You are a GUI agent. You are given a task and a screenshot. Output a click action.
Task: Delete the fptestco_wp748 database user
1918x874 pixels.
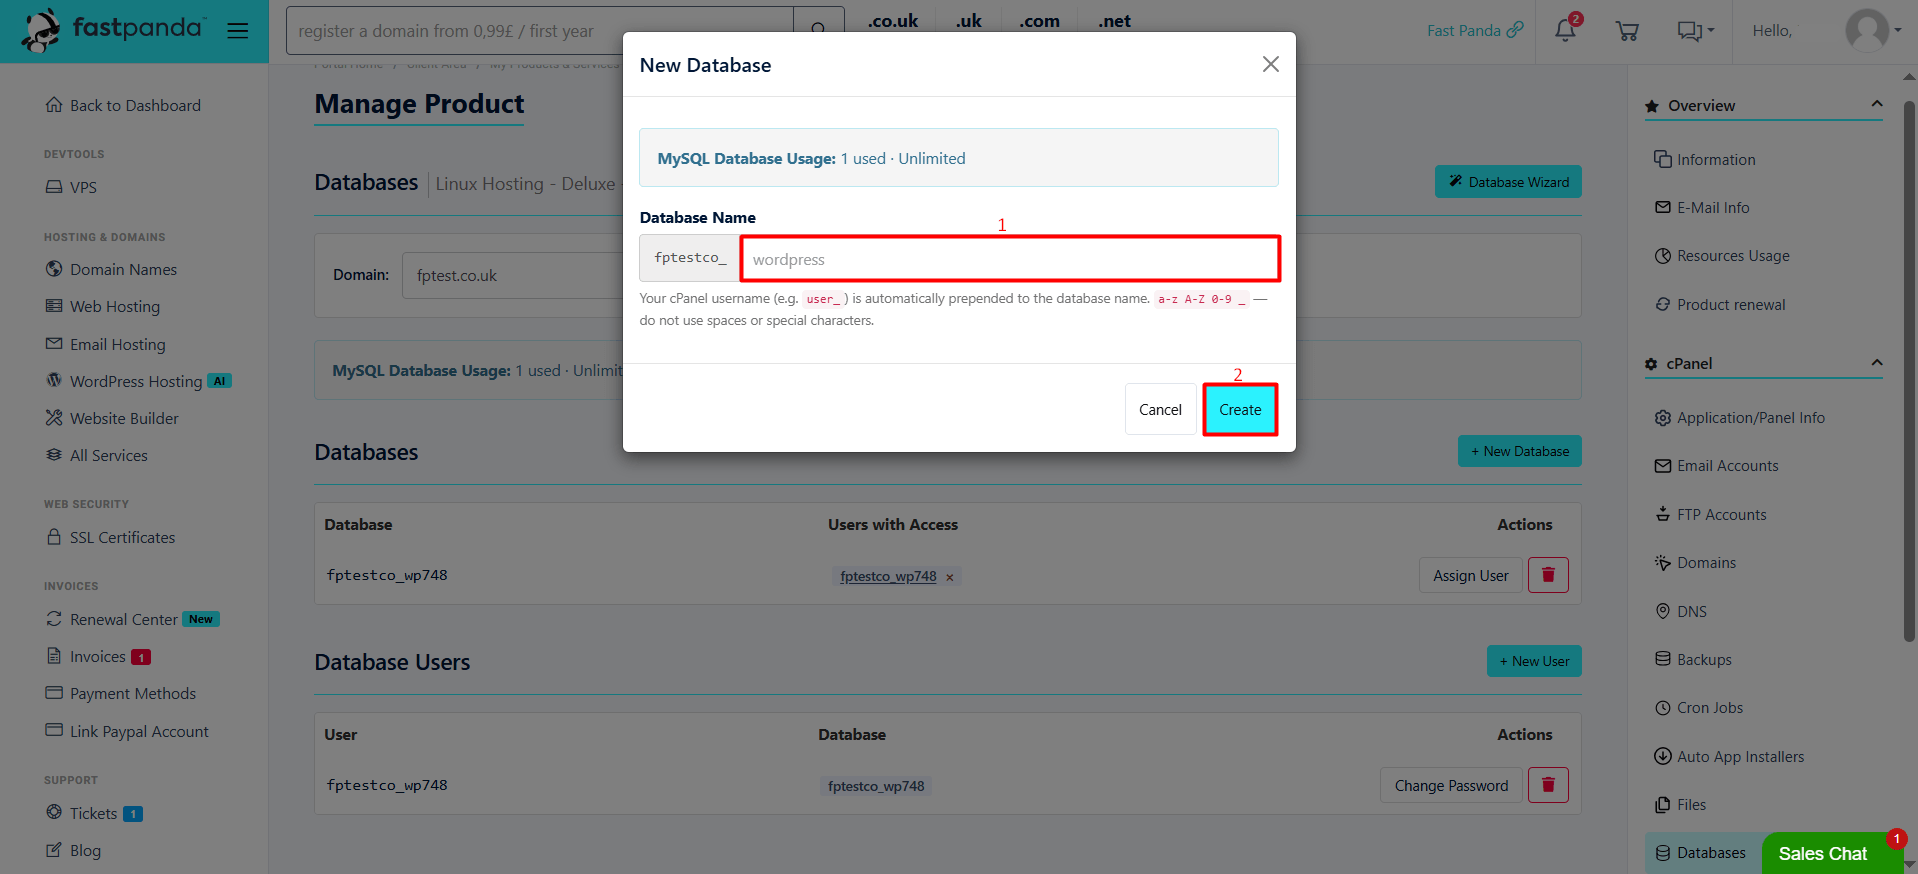[1548, 785]
